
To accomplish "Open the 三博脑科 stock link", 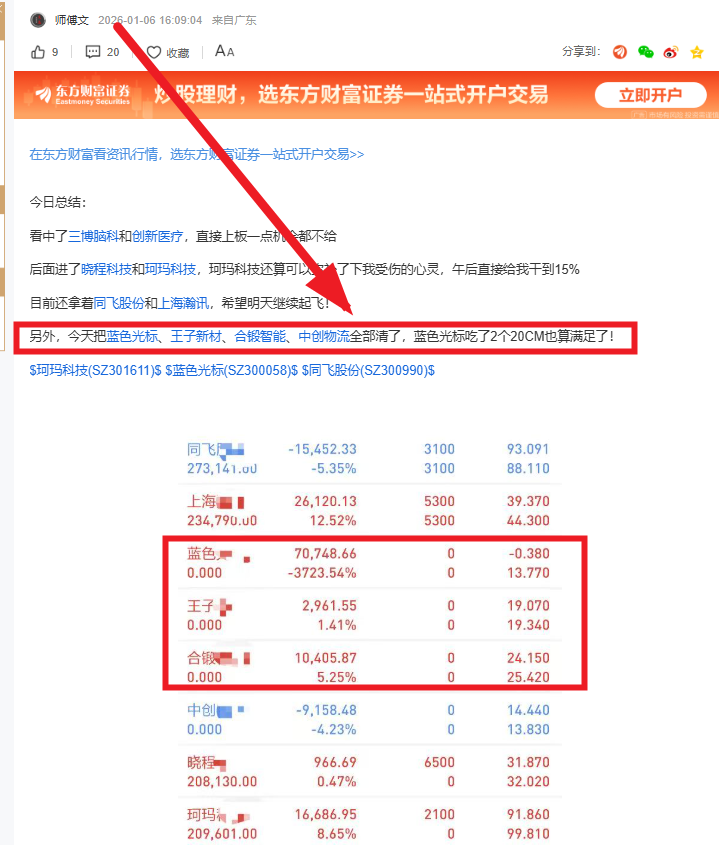I will (93, 236).
